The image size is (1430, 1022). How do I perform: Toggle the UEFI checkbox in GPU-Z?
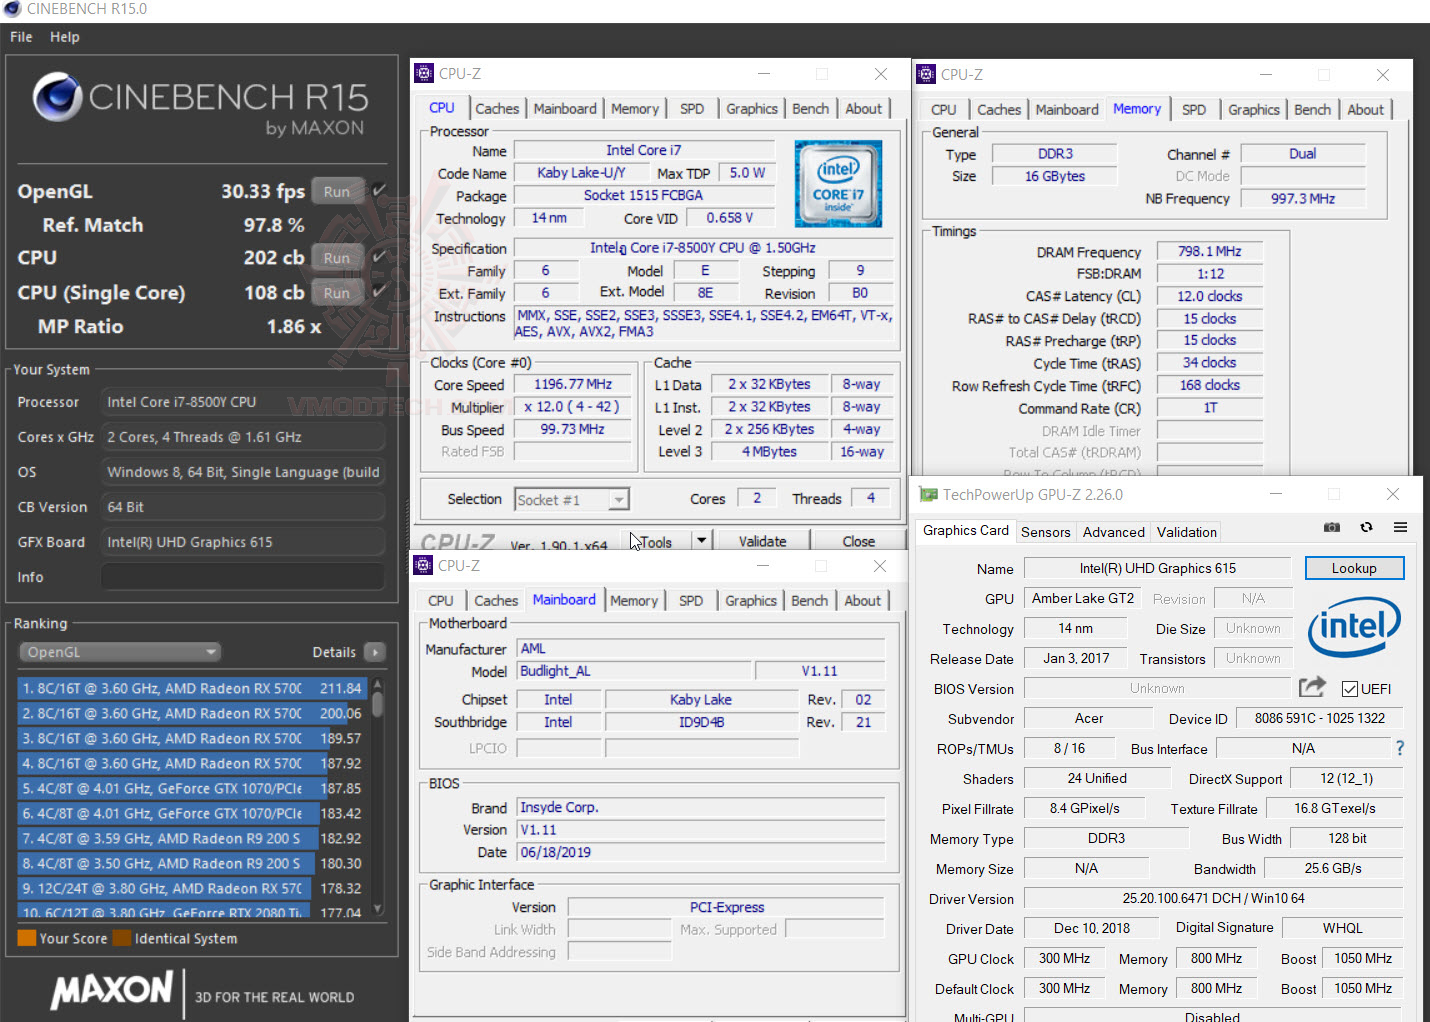pos(1350,689)
